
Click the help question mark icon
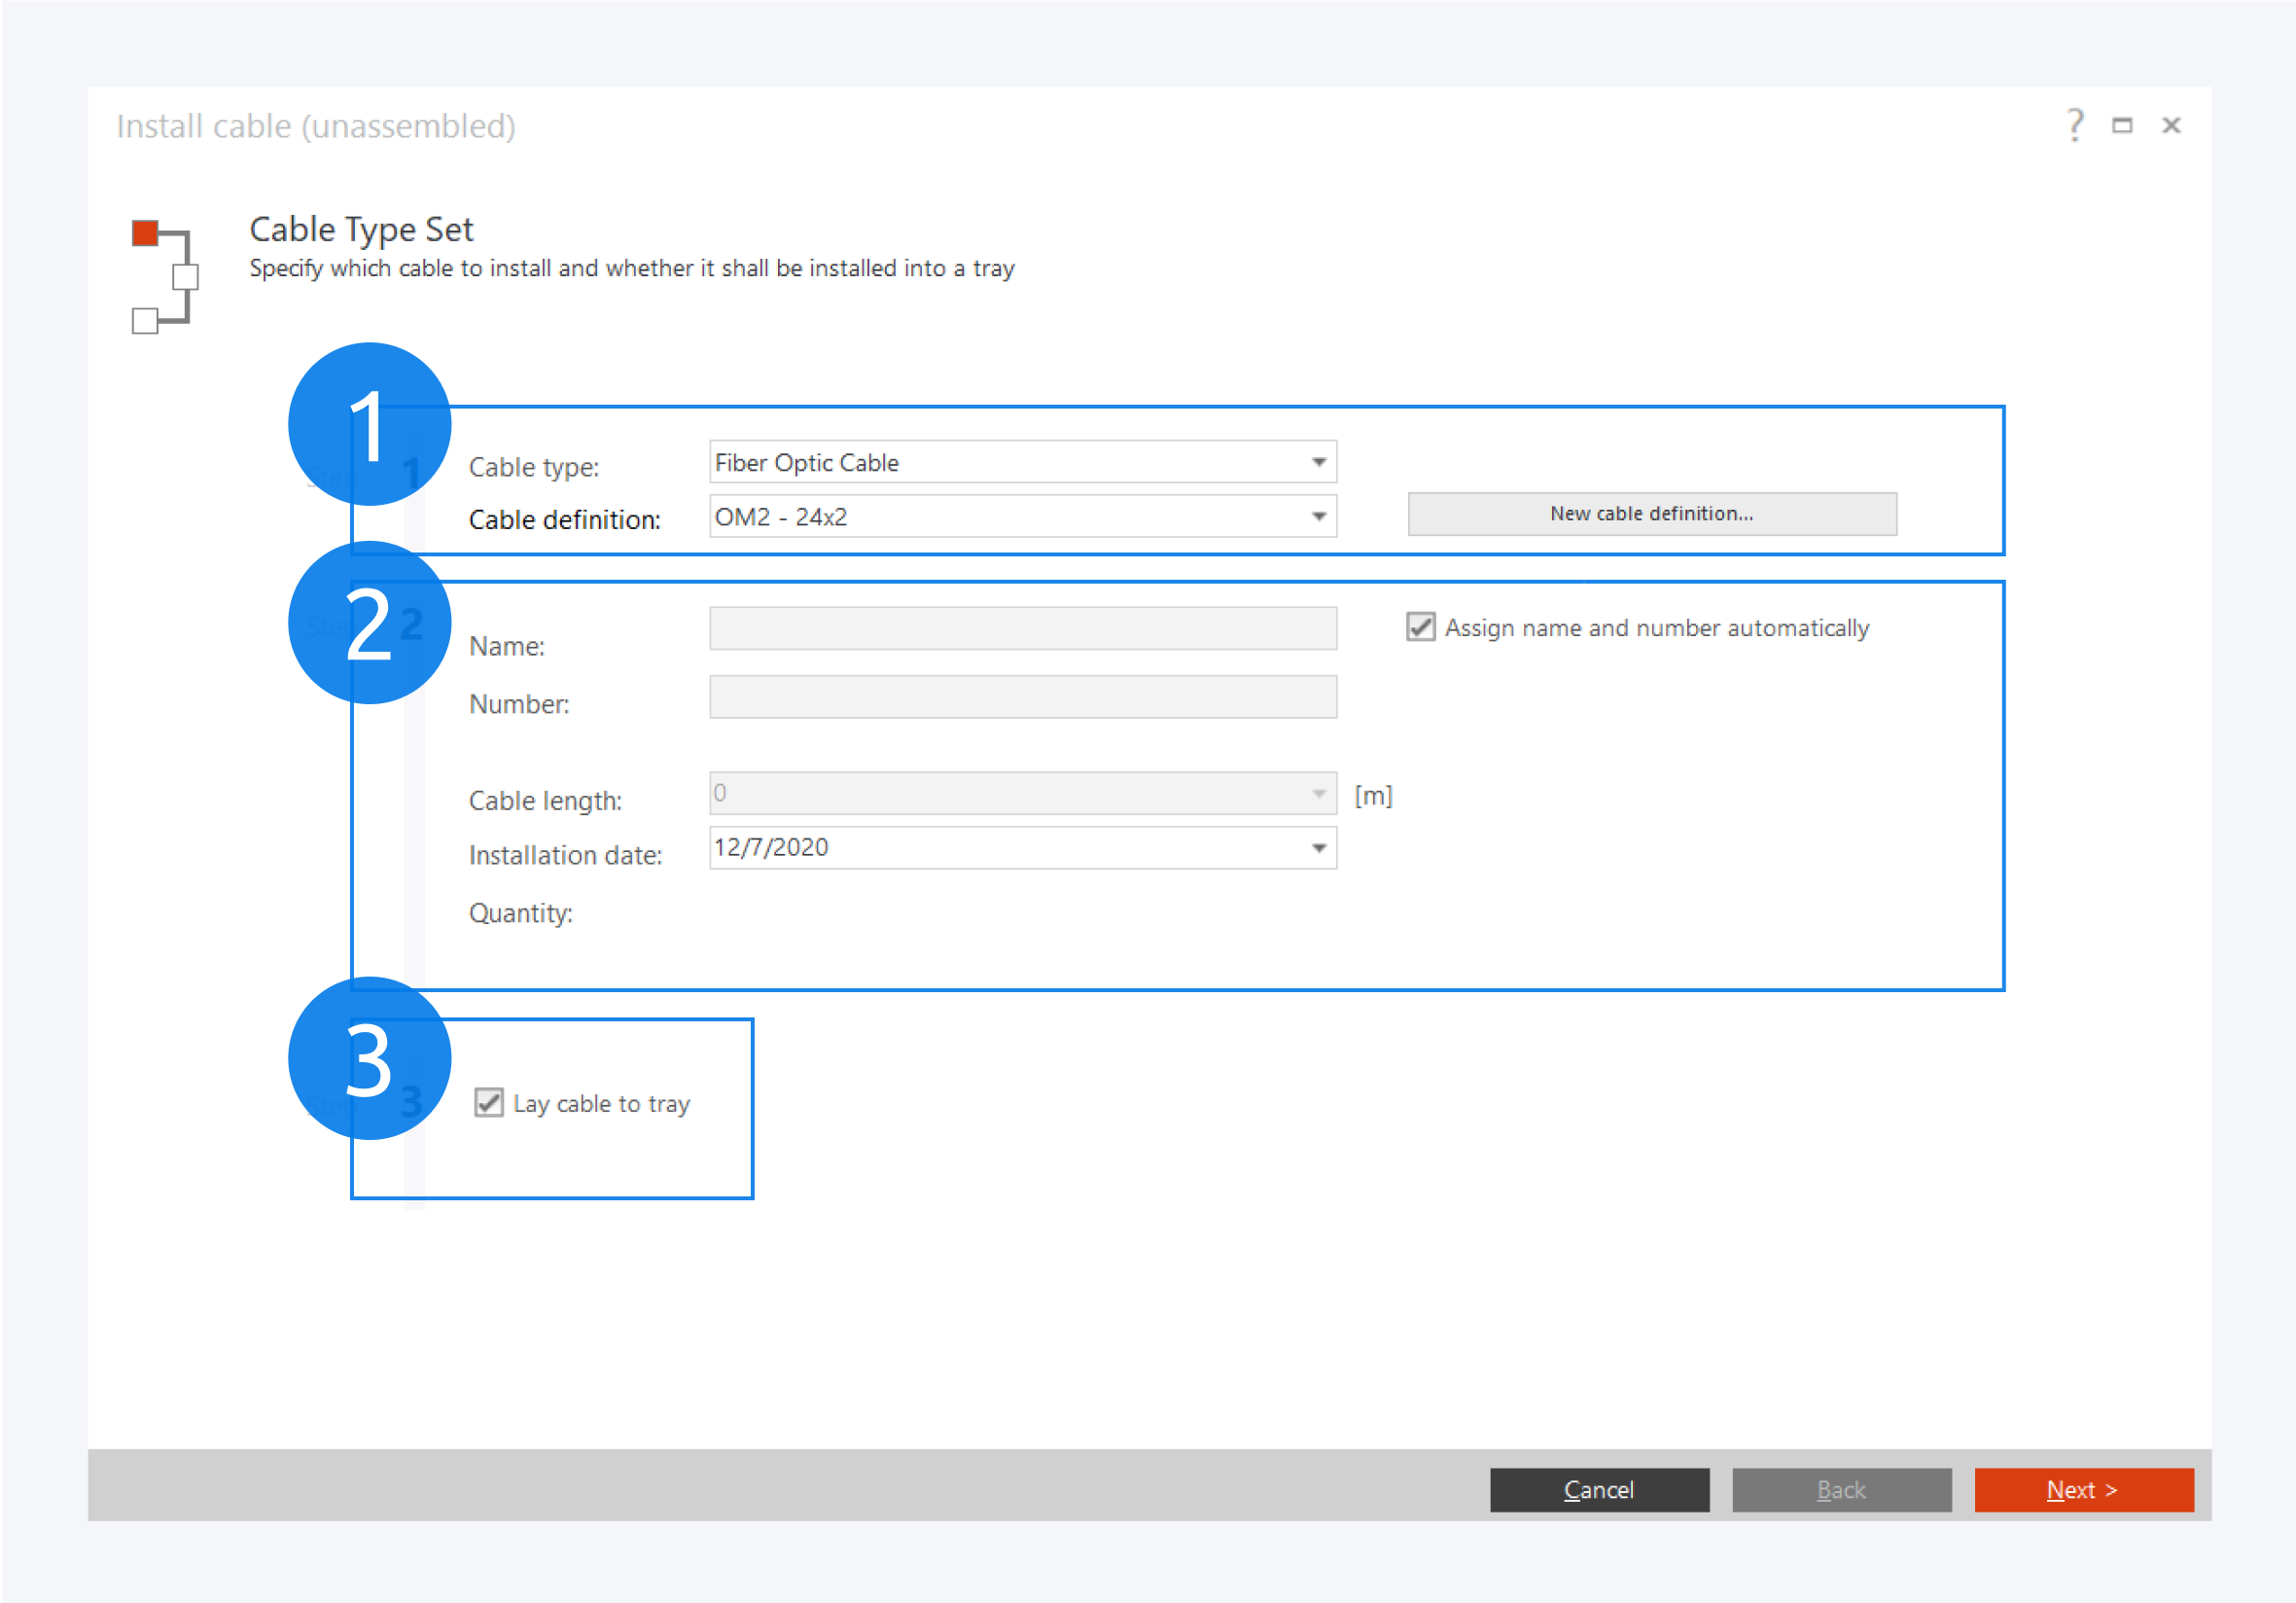2075,125
